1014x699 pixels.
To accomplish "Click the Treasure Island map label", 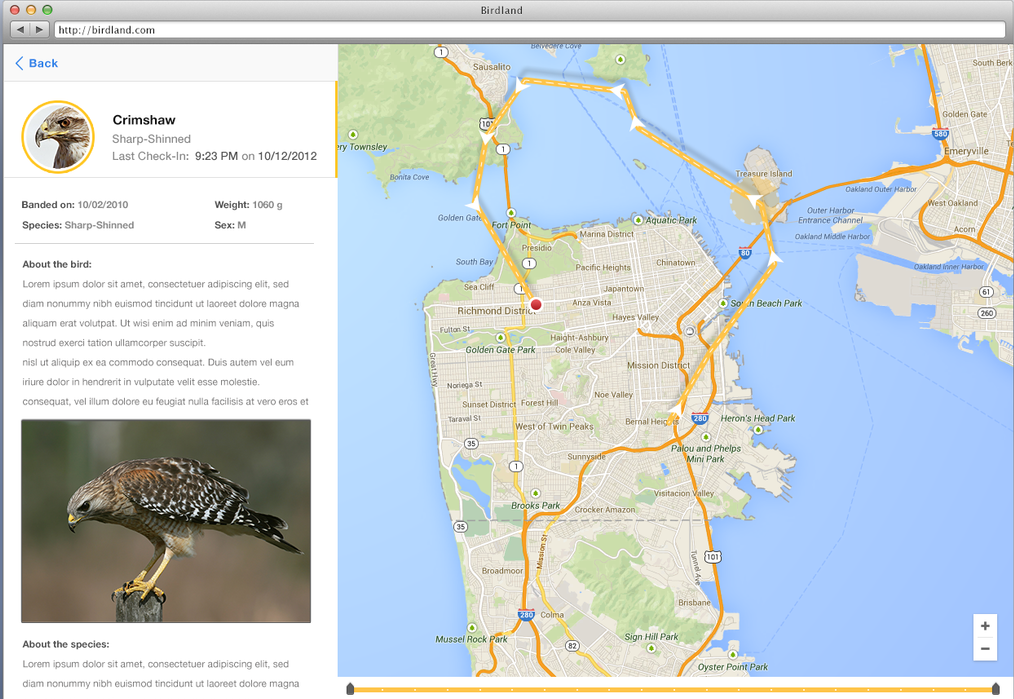I will (763, 173).
